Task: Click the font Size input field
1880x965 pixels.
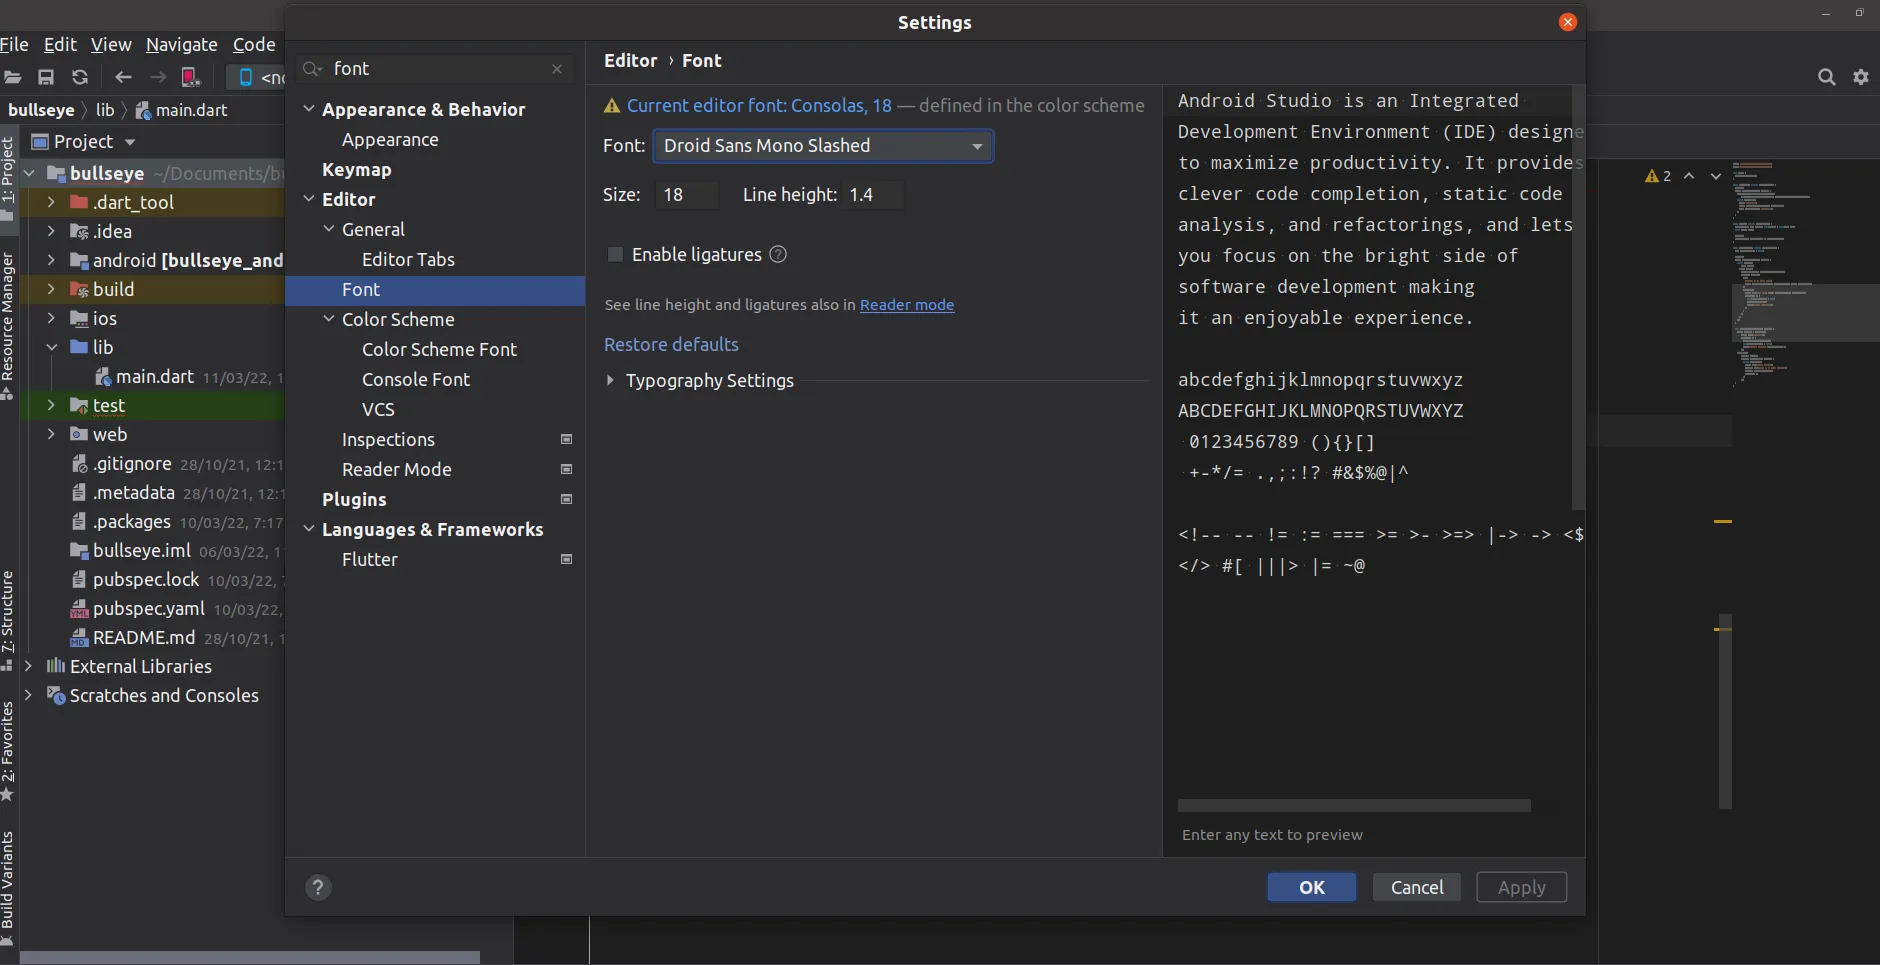Action: point(685,195)
